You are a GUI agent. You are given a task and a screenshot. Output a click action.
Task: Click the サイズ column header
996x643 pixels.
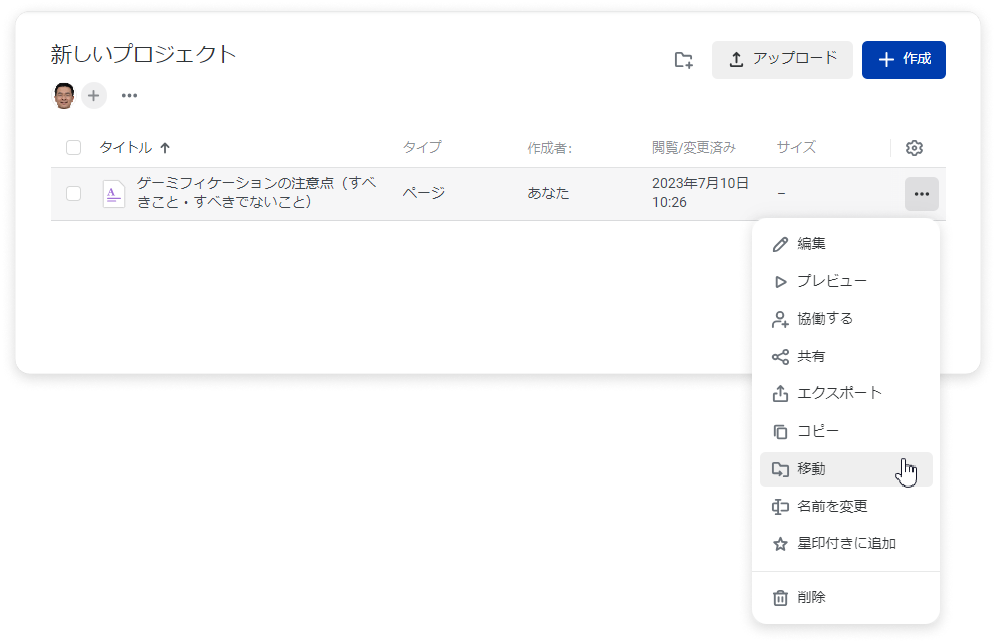(x=796, y=147)
